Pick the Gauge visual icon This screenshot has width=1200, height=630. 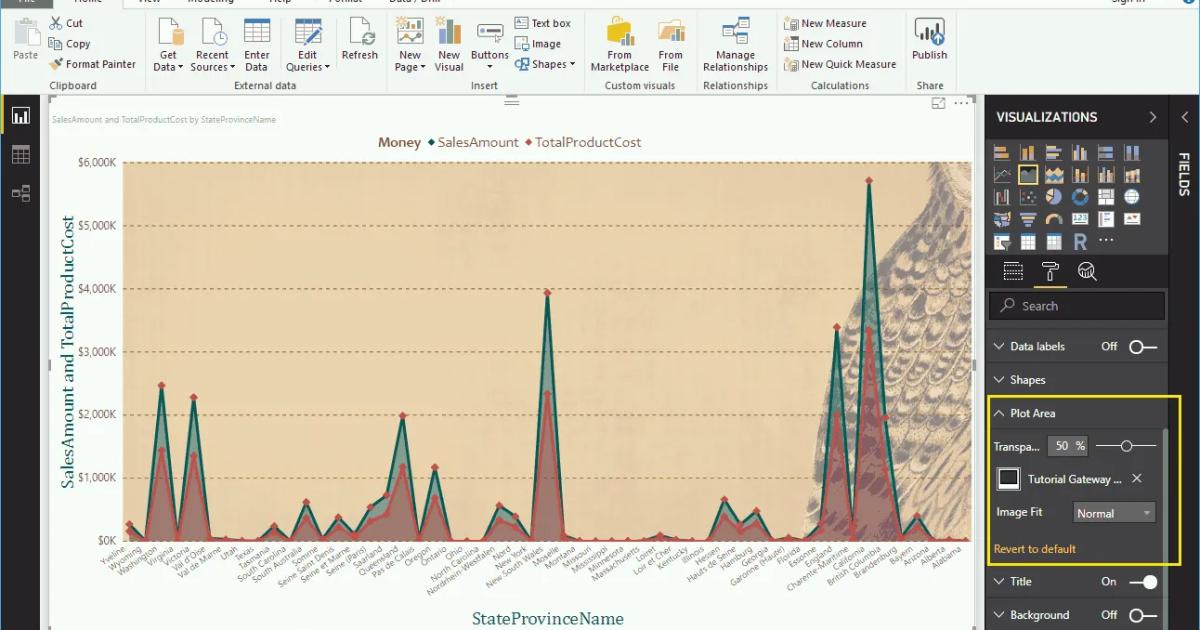coord(1054,217)
